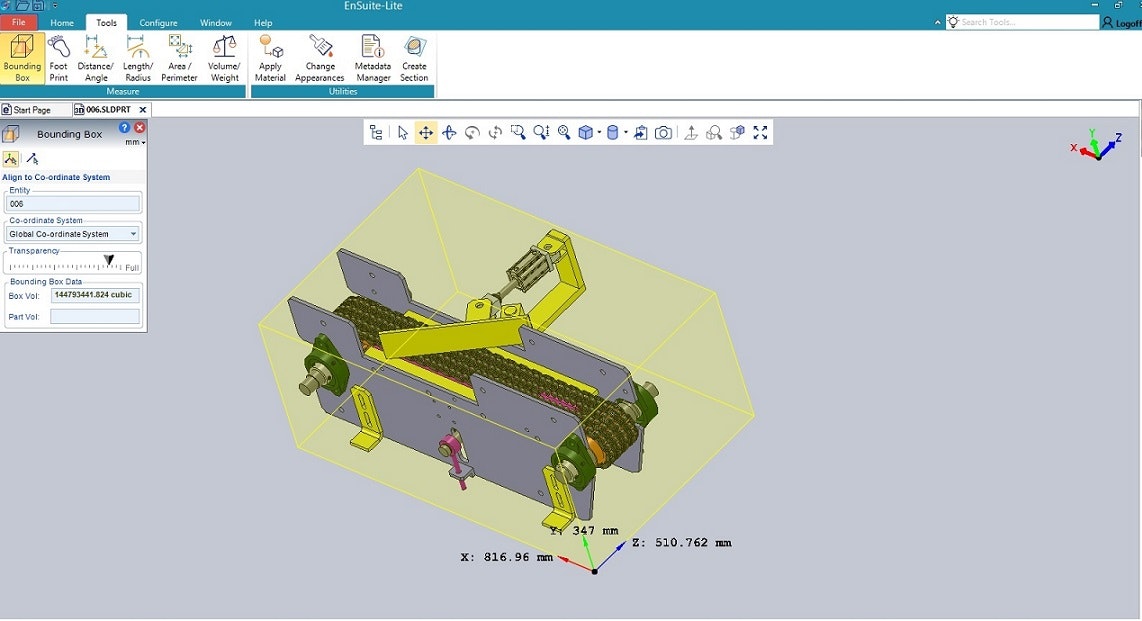Click Apply Material in Utilities
1142x621 pixels.
(270, 58)
